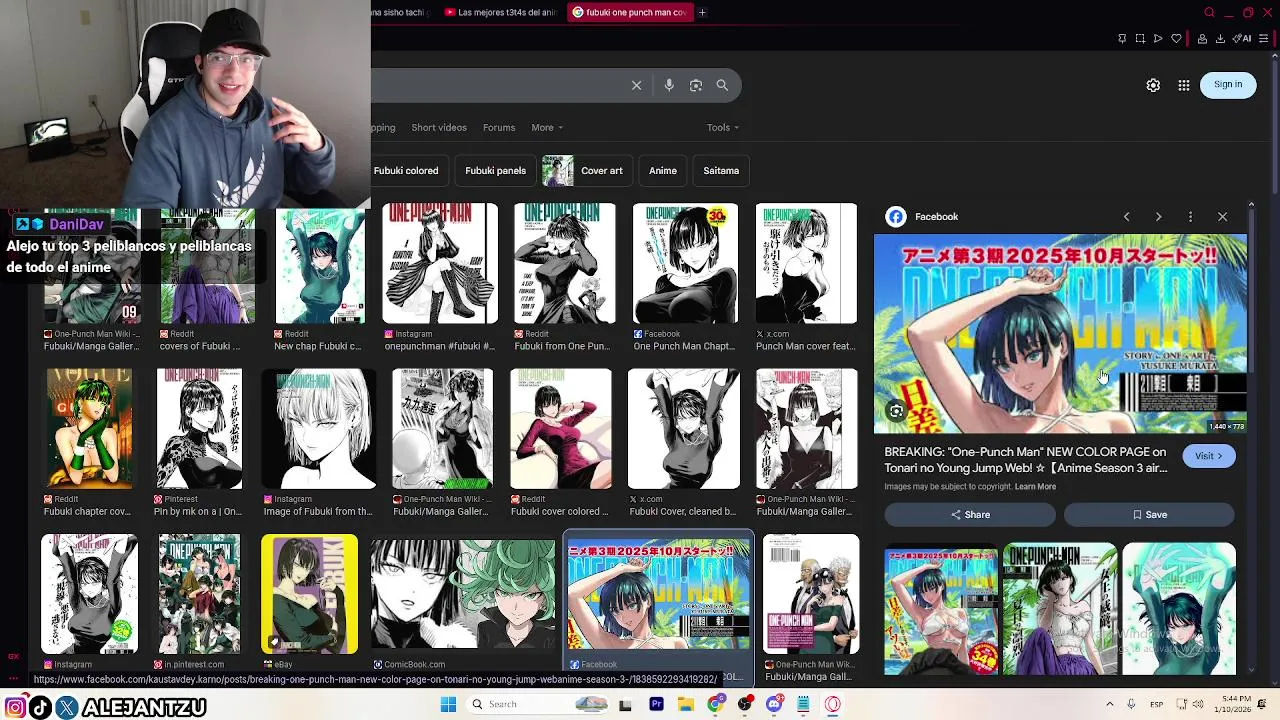The image size is (1280, 720).
Task: Share the previewed image
Action: 970,515
